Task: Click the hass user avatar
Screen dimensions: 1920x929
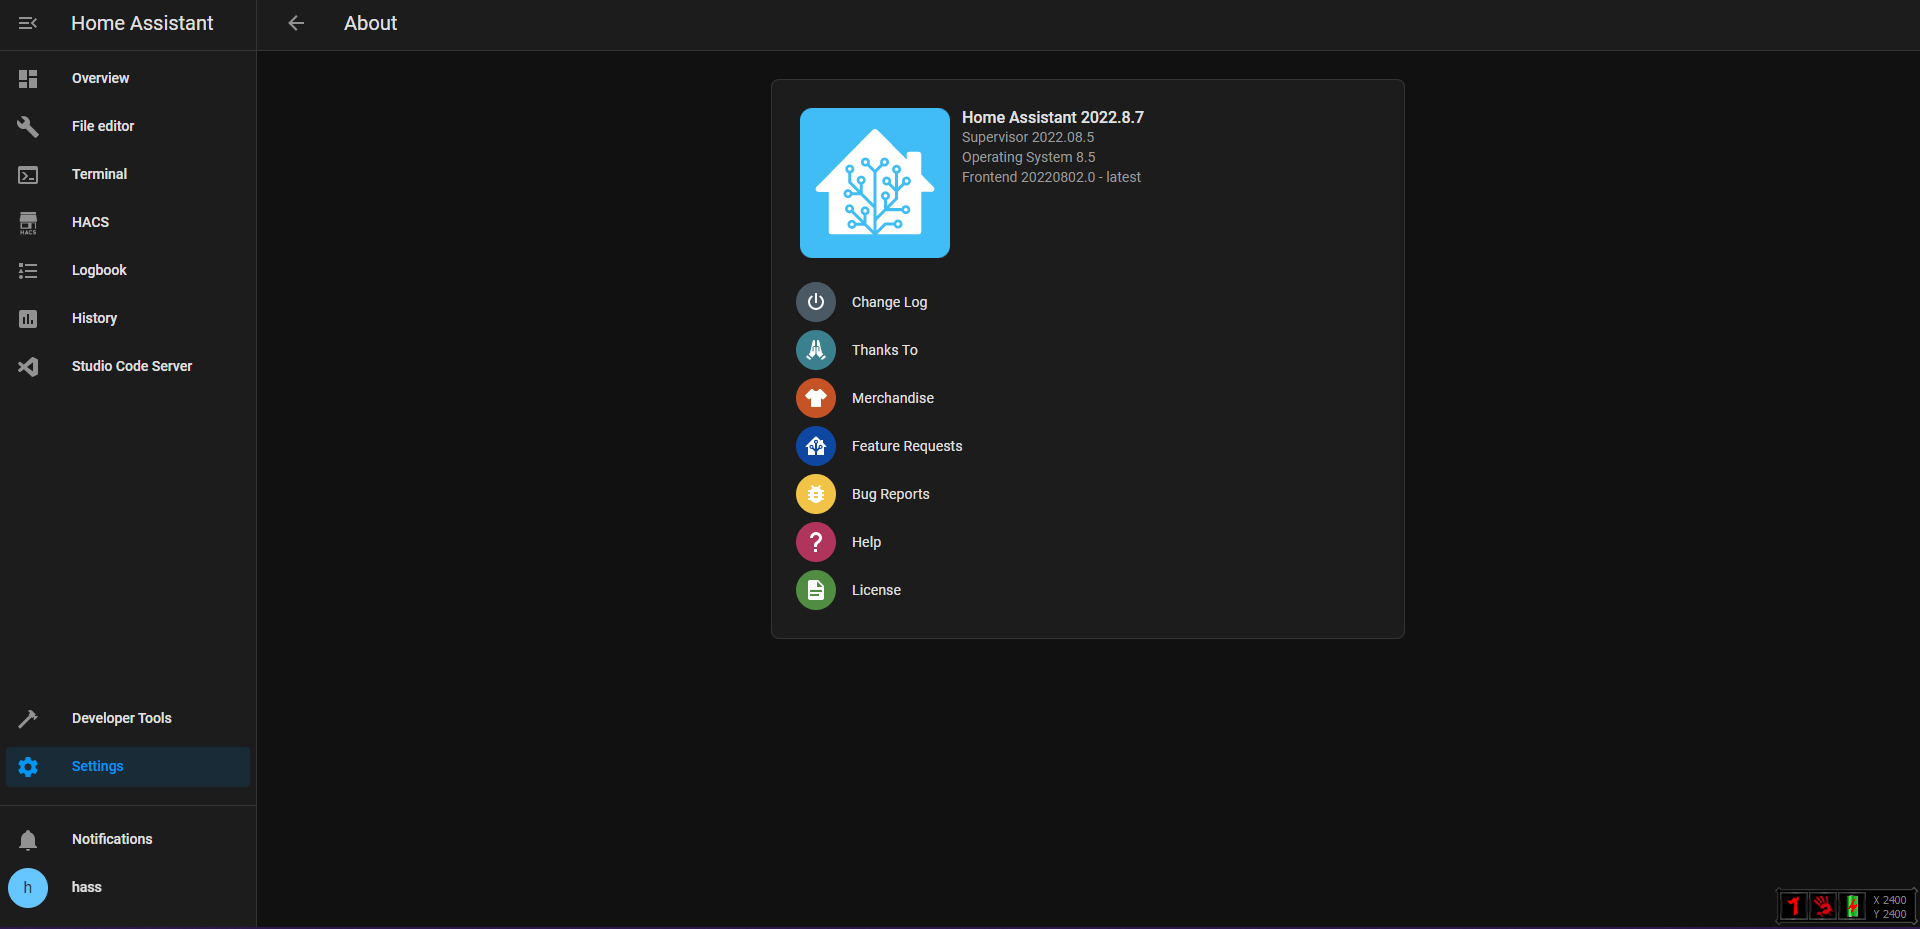Action: point(28,887)
